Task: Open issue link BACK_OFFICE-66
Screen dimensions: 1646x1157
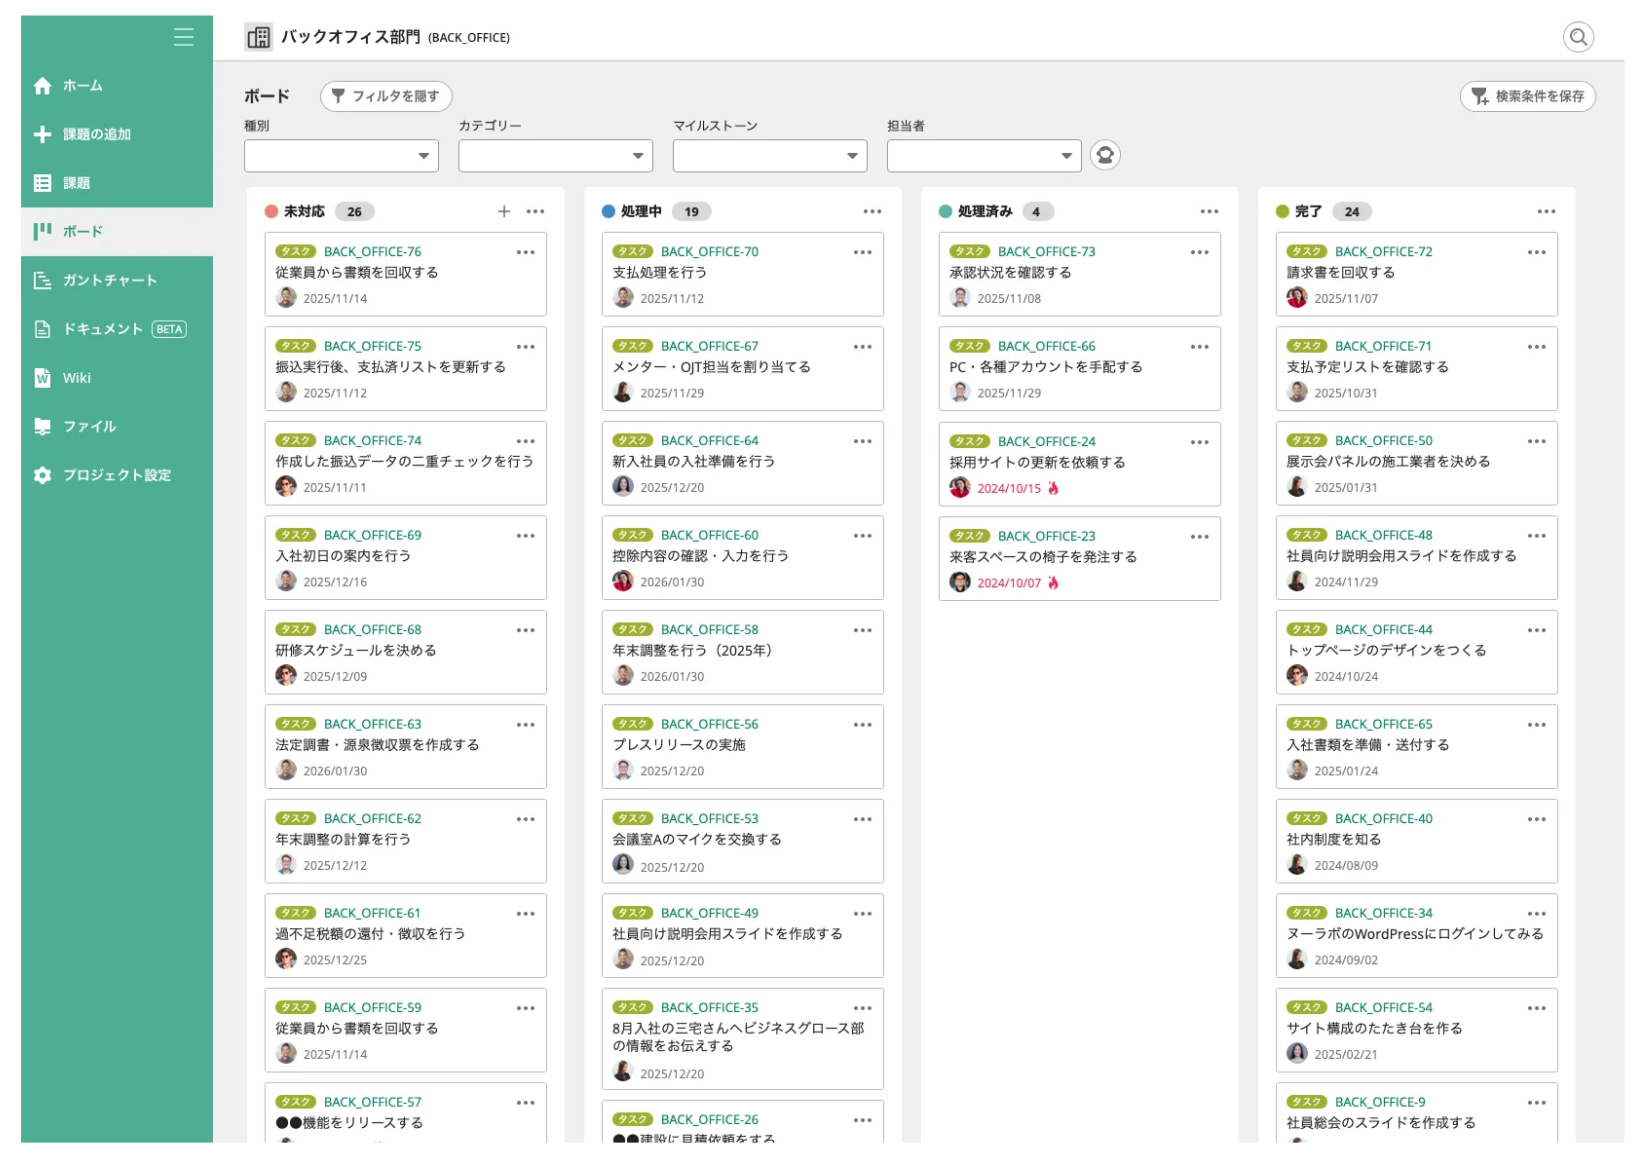Action: tap(1046, 346)
